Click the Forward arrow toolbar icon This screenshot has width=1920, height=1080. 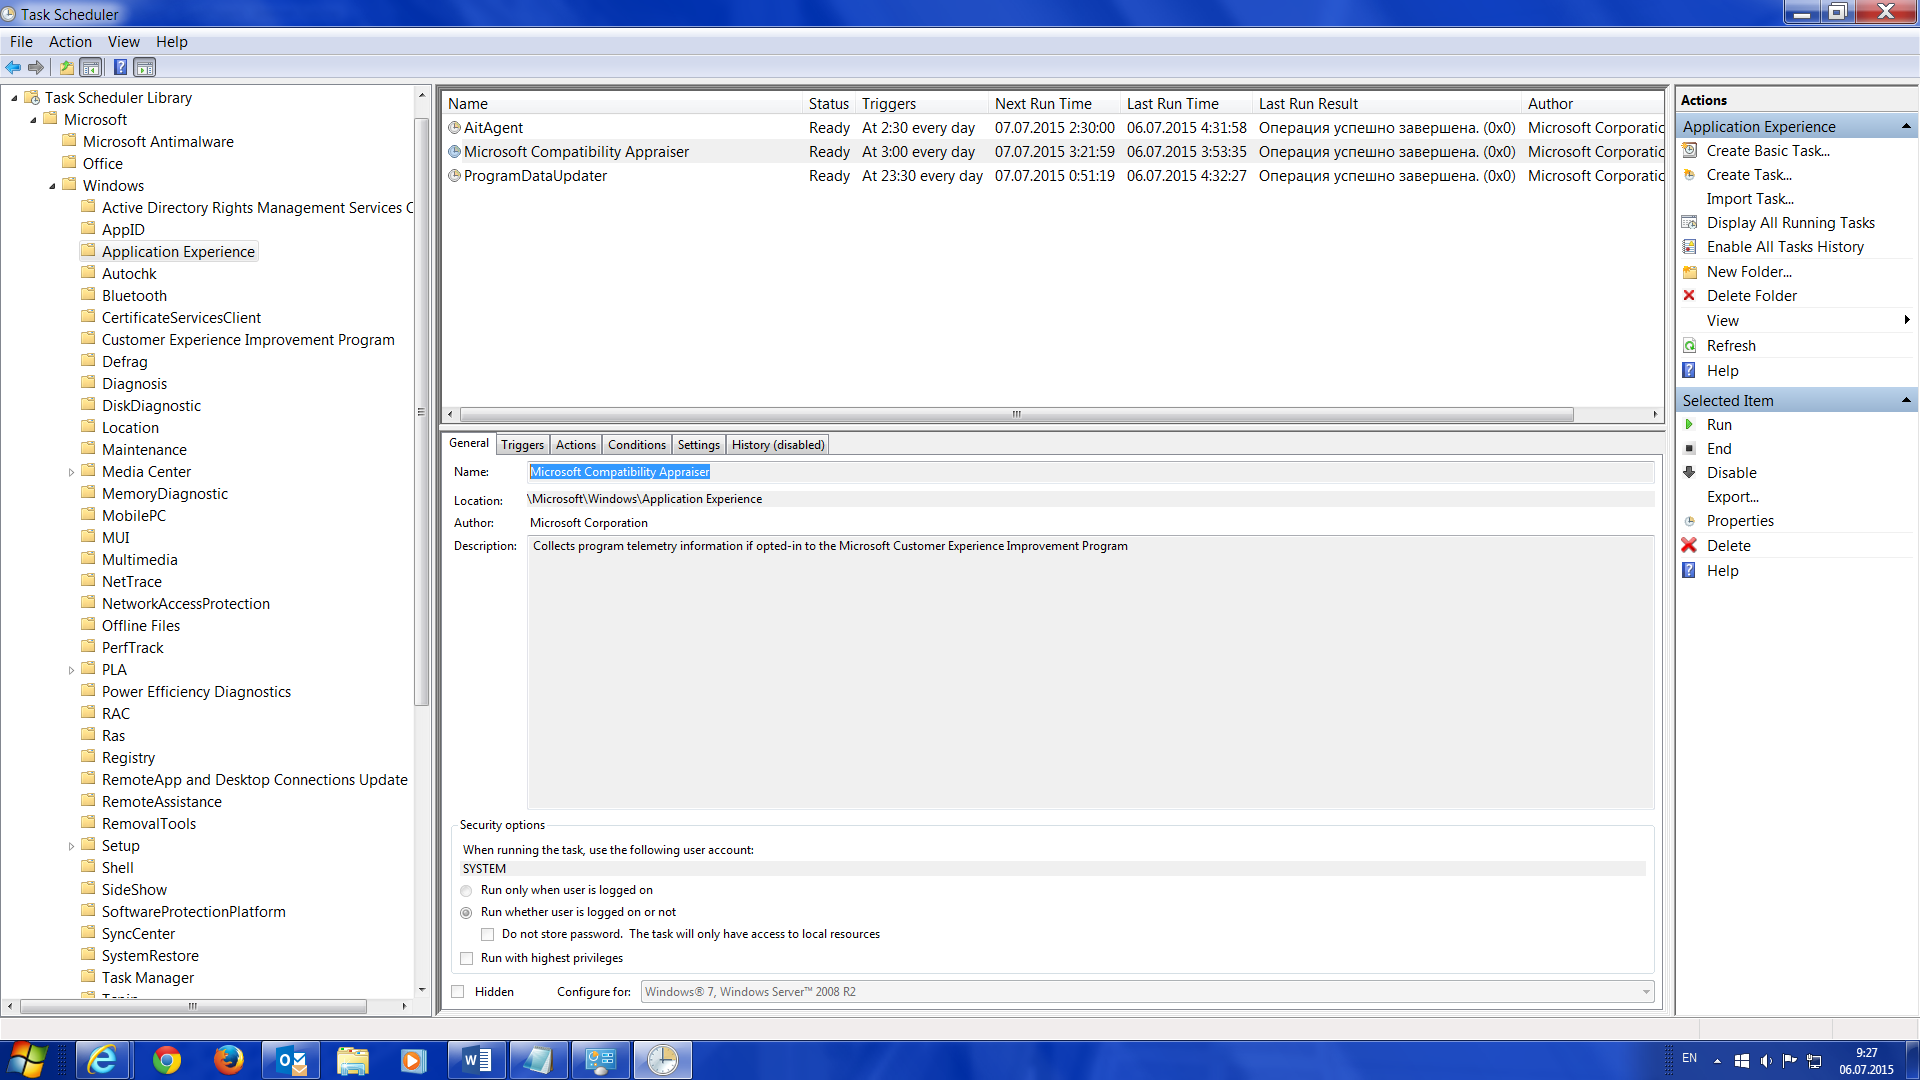(36, 67)
